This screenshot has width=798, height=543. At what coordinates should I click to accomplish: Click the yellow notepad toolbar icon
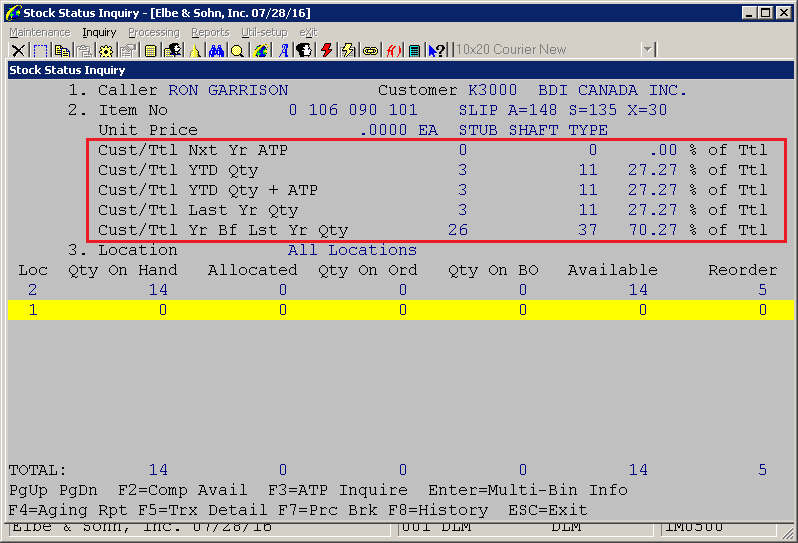[150, 50]
